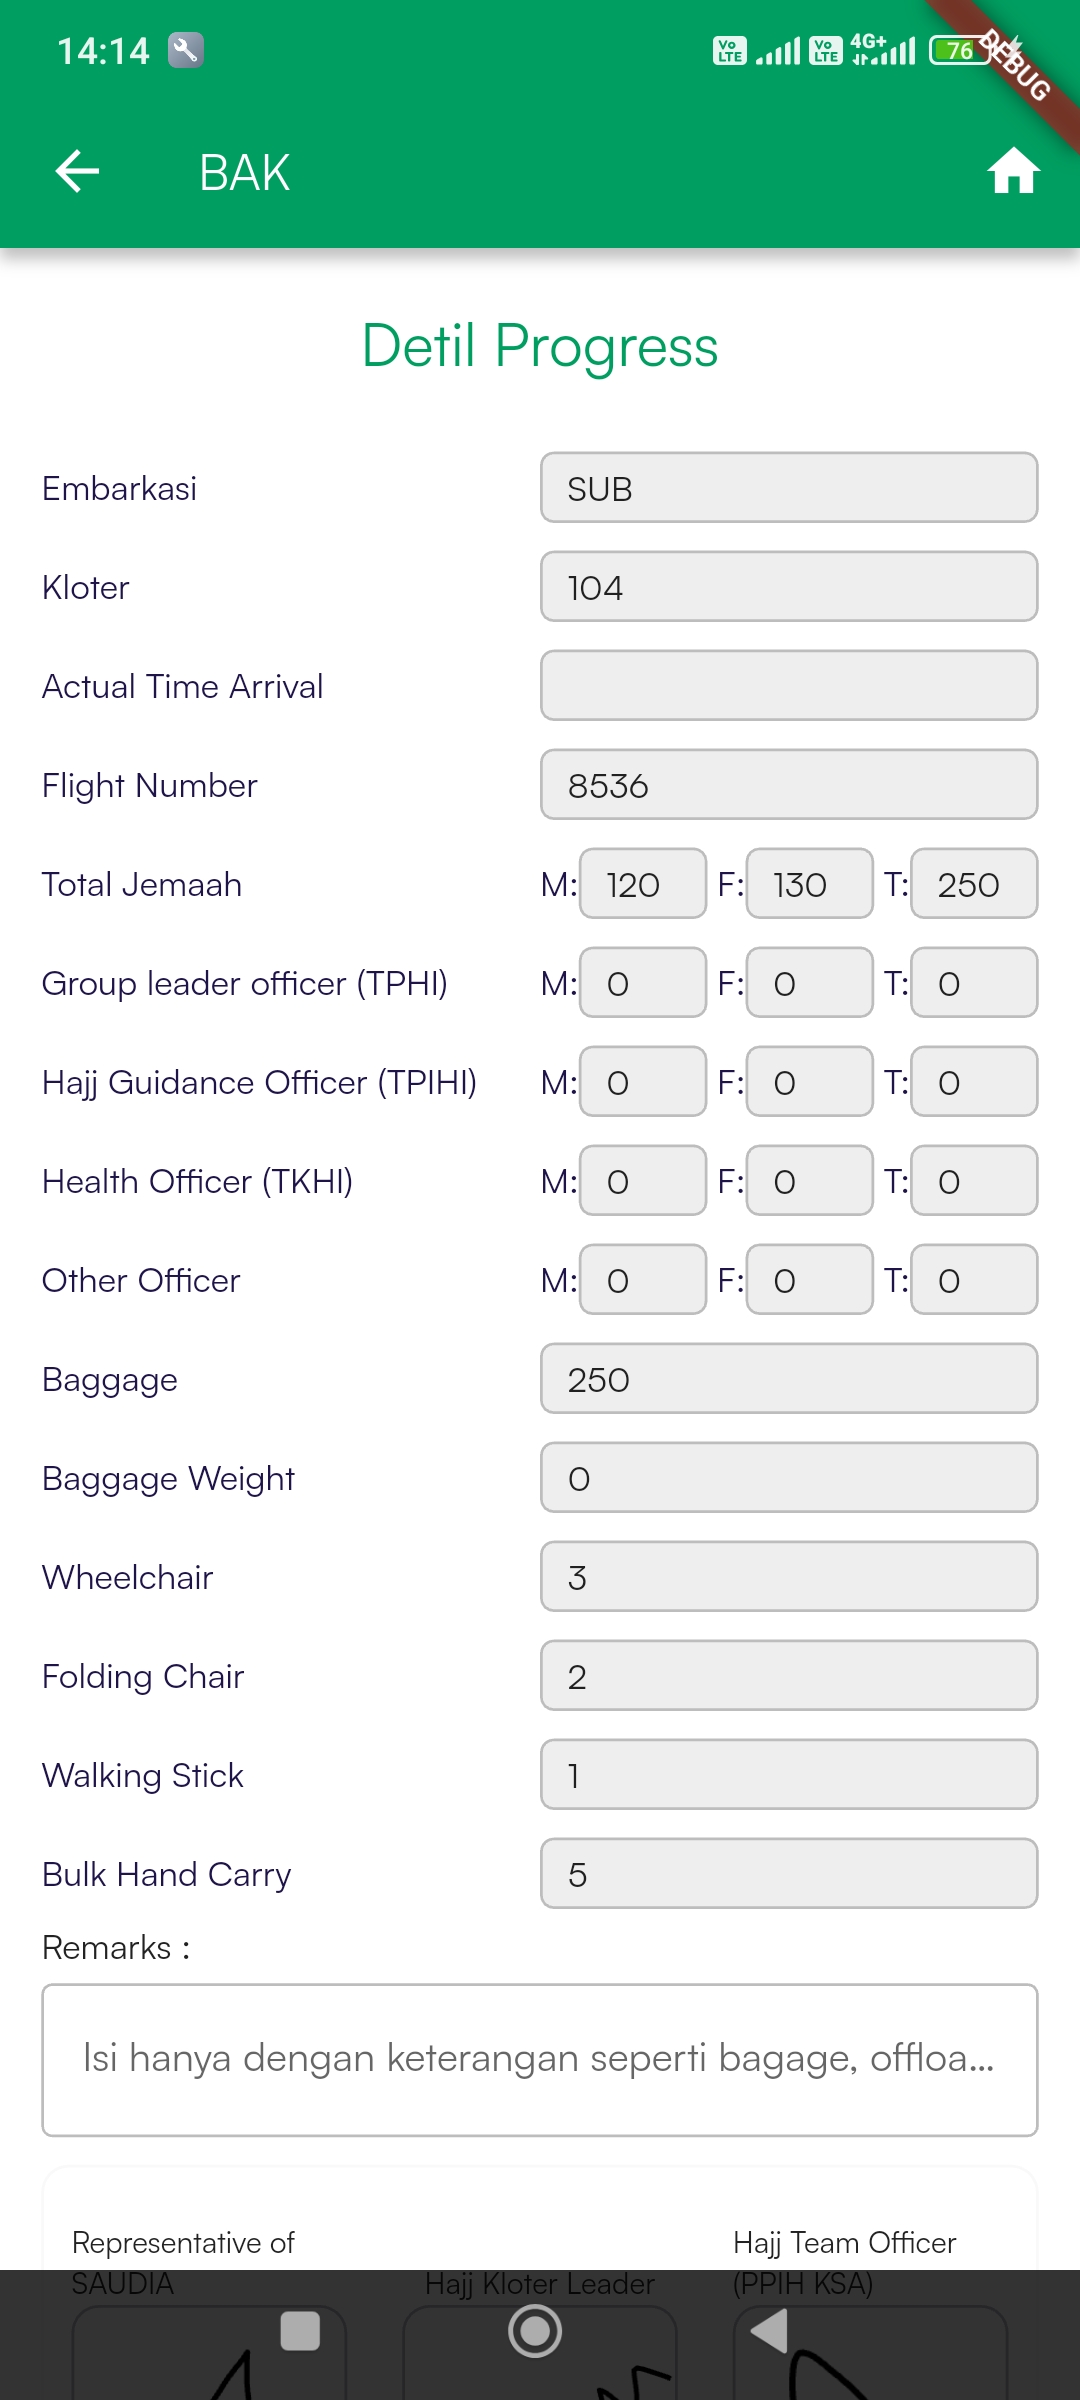Select the Kloter field with 104

coord(788,587)
